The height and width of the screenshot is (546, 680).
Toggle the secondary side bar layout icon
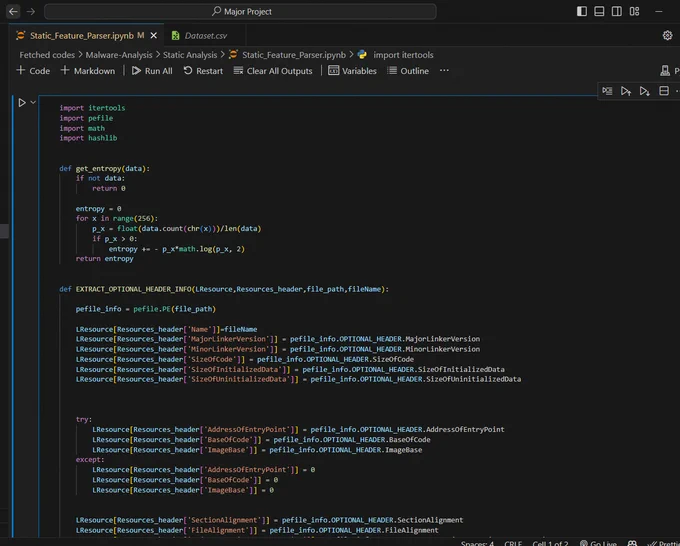pos(616,11)
